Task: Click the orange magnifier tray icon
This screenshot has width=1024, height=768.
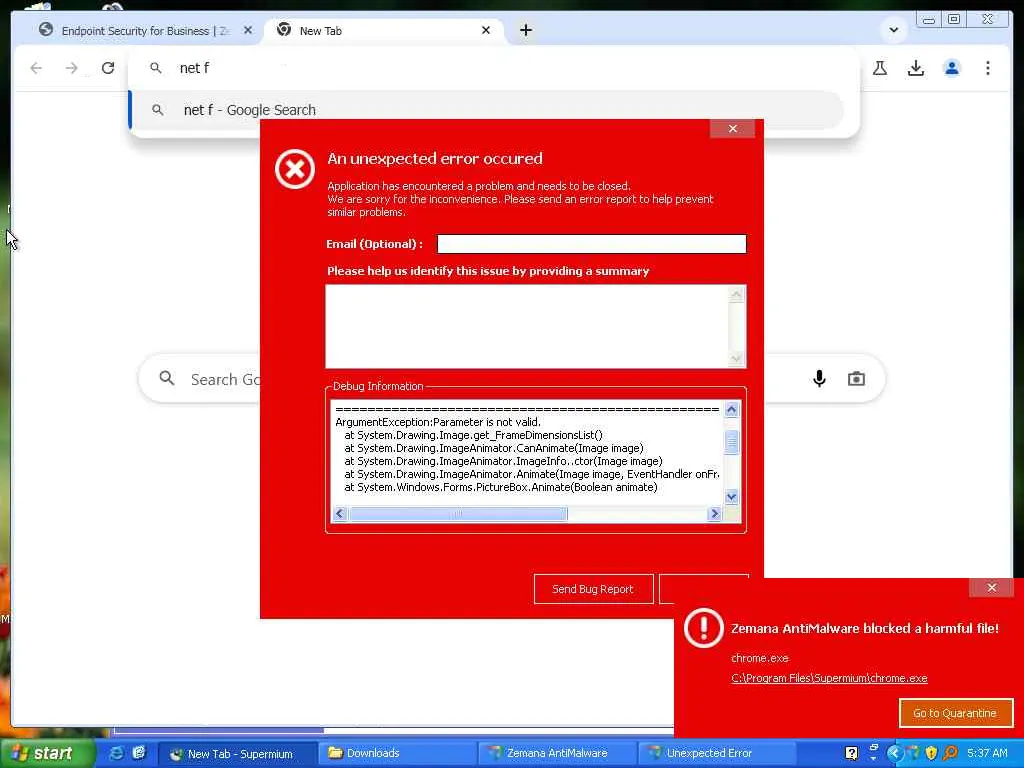Action: (950, 753)
